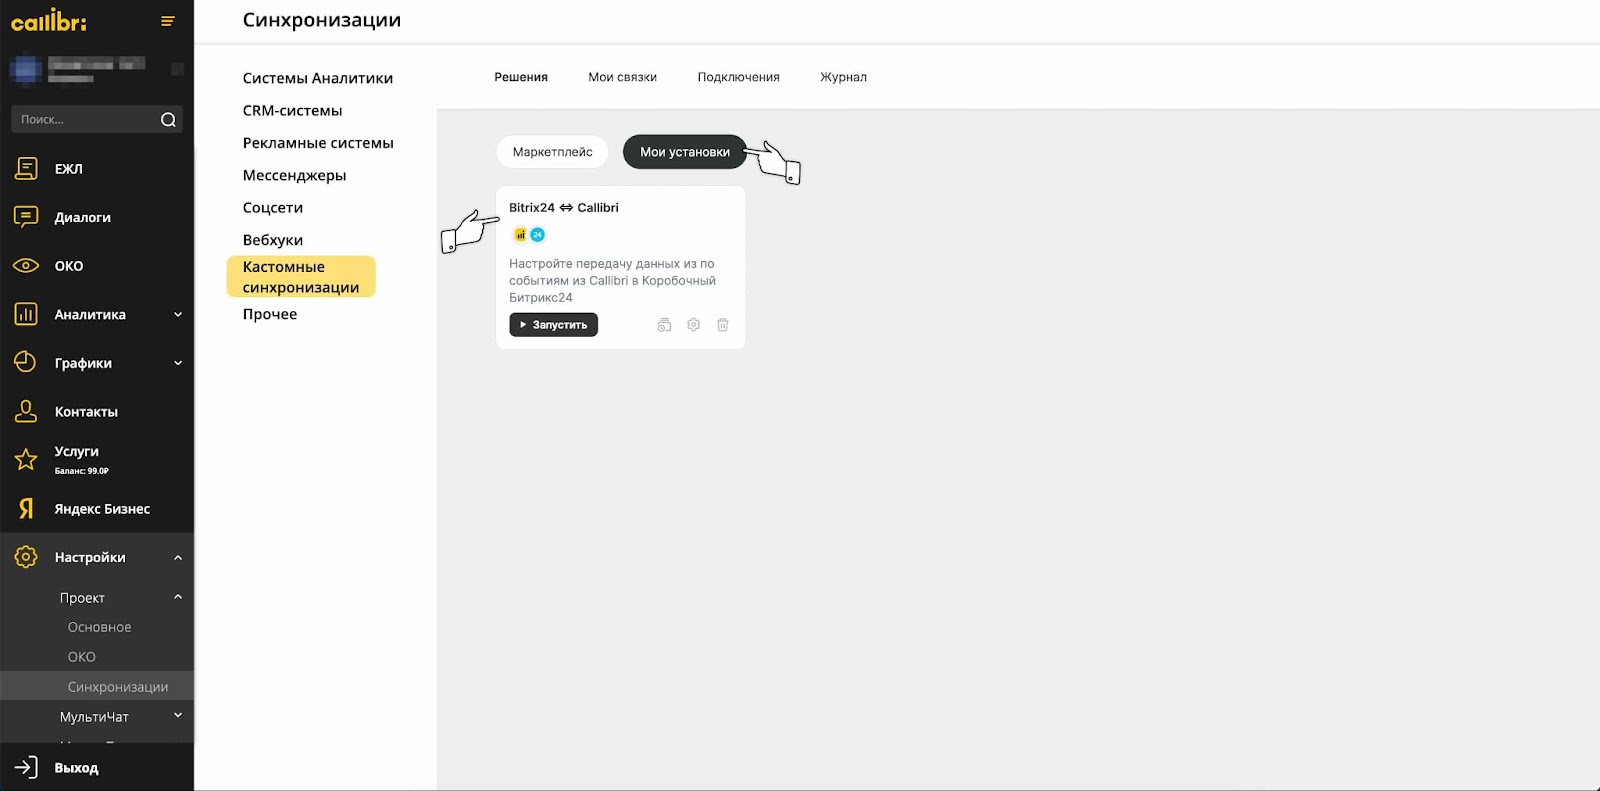The width and height of the screenshot is (1600, 791).
Task: Open Диалоги menu label
Action: pyautogui.click(x=82, y=217)
